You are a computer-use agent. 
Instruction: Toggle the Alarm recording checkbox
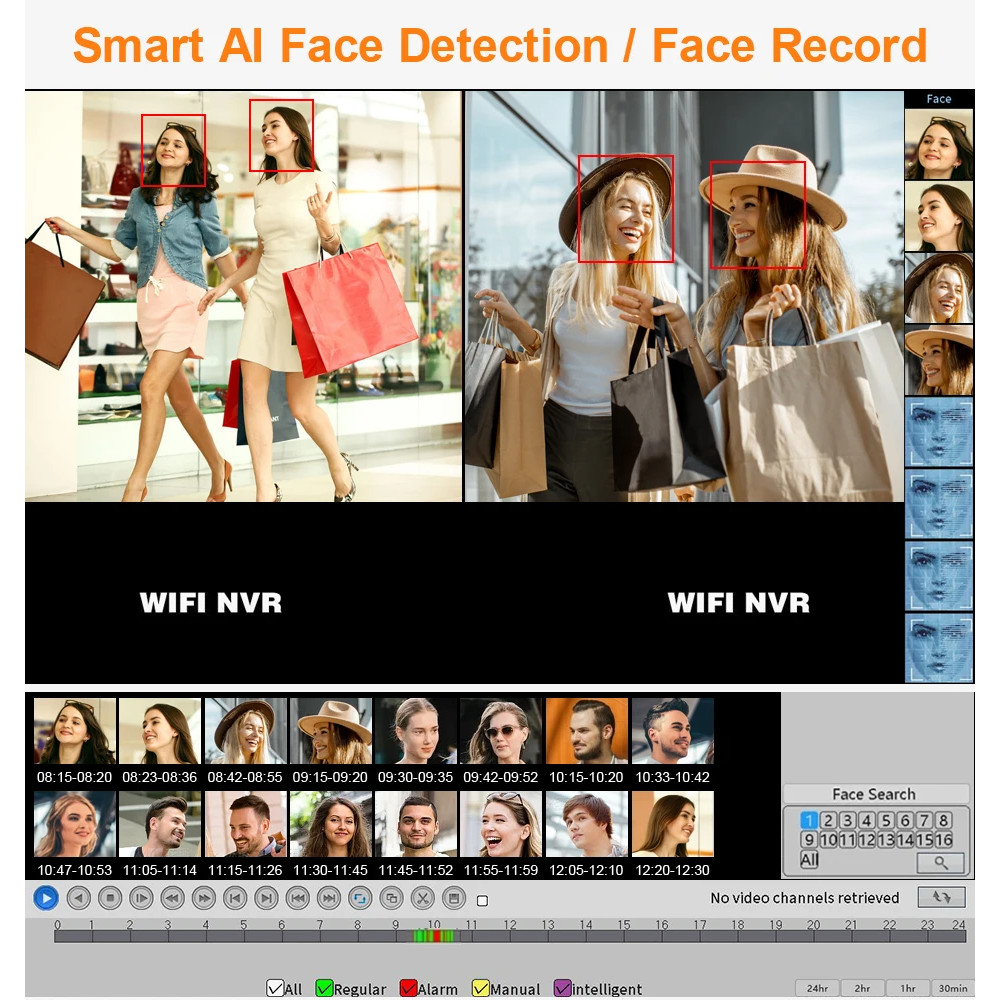[x=408, y=989]
